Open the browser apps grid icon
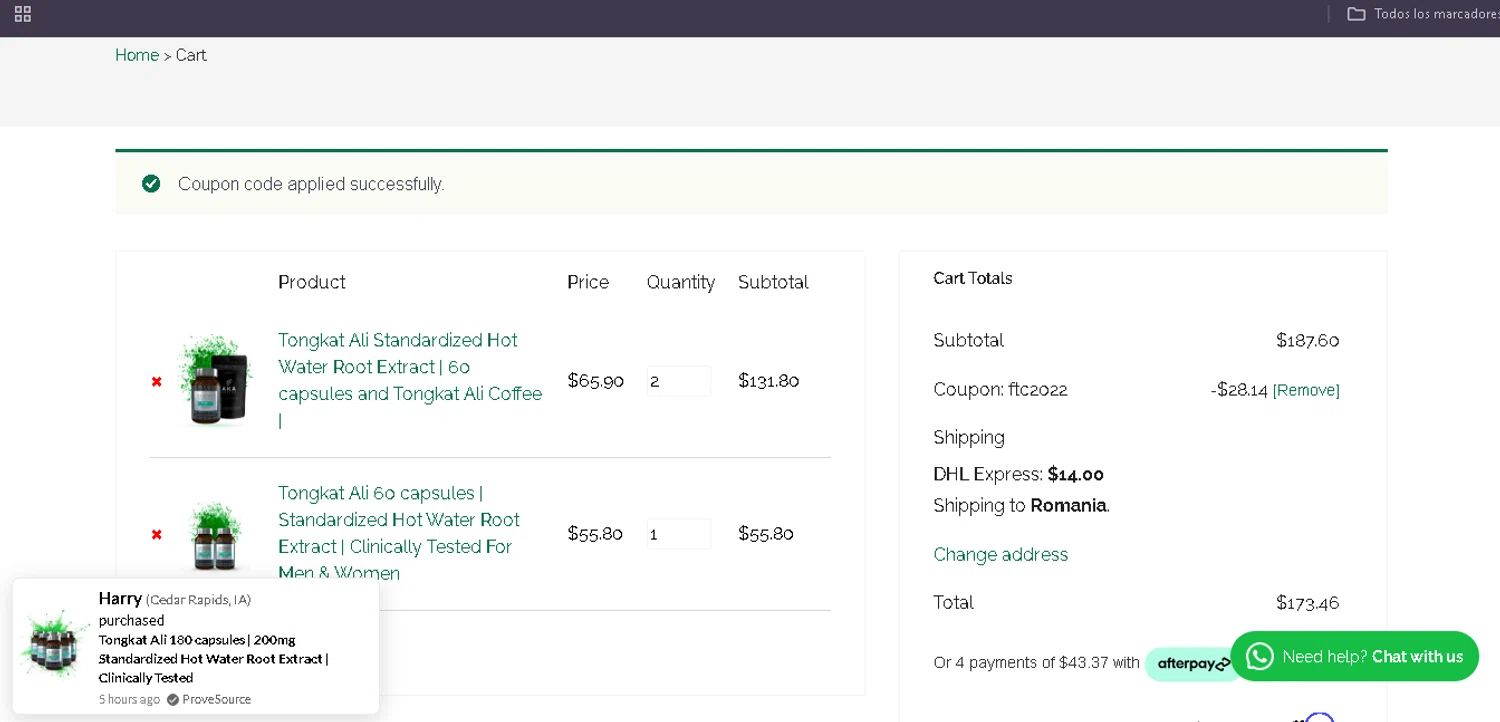The width and height of the screenshot is (1500, 722). (23, 14)
